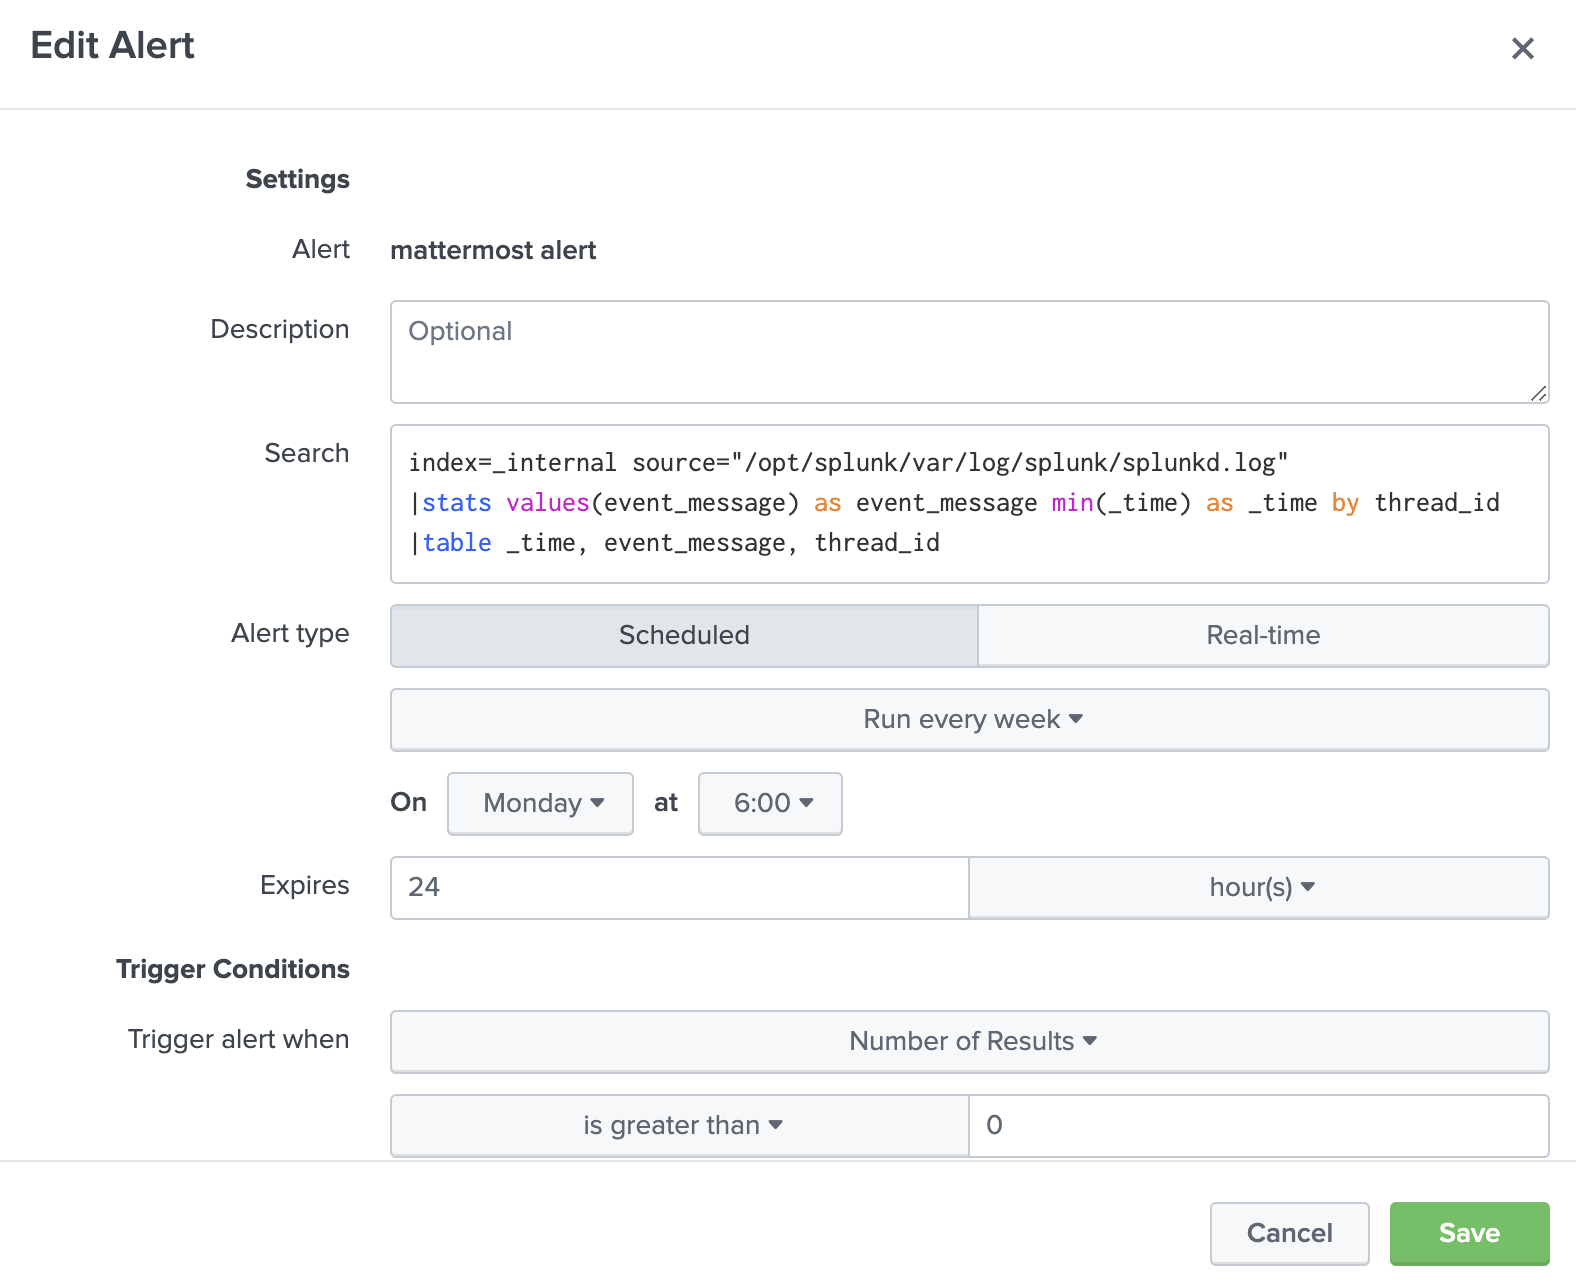Close the Edit Alert dialog
Image resolution: width=1576 pixels, height=1288 pixels.
tap(1522, 48)
